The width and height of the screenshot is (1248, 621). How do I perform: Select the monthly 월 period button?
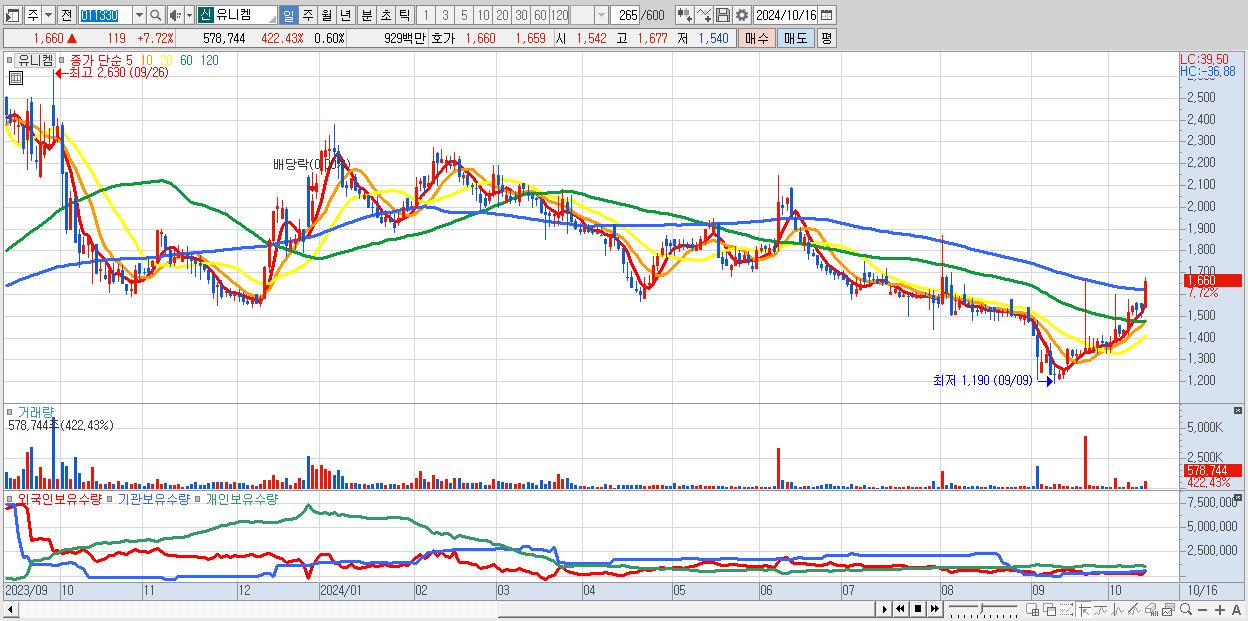326,15
